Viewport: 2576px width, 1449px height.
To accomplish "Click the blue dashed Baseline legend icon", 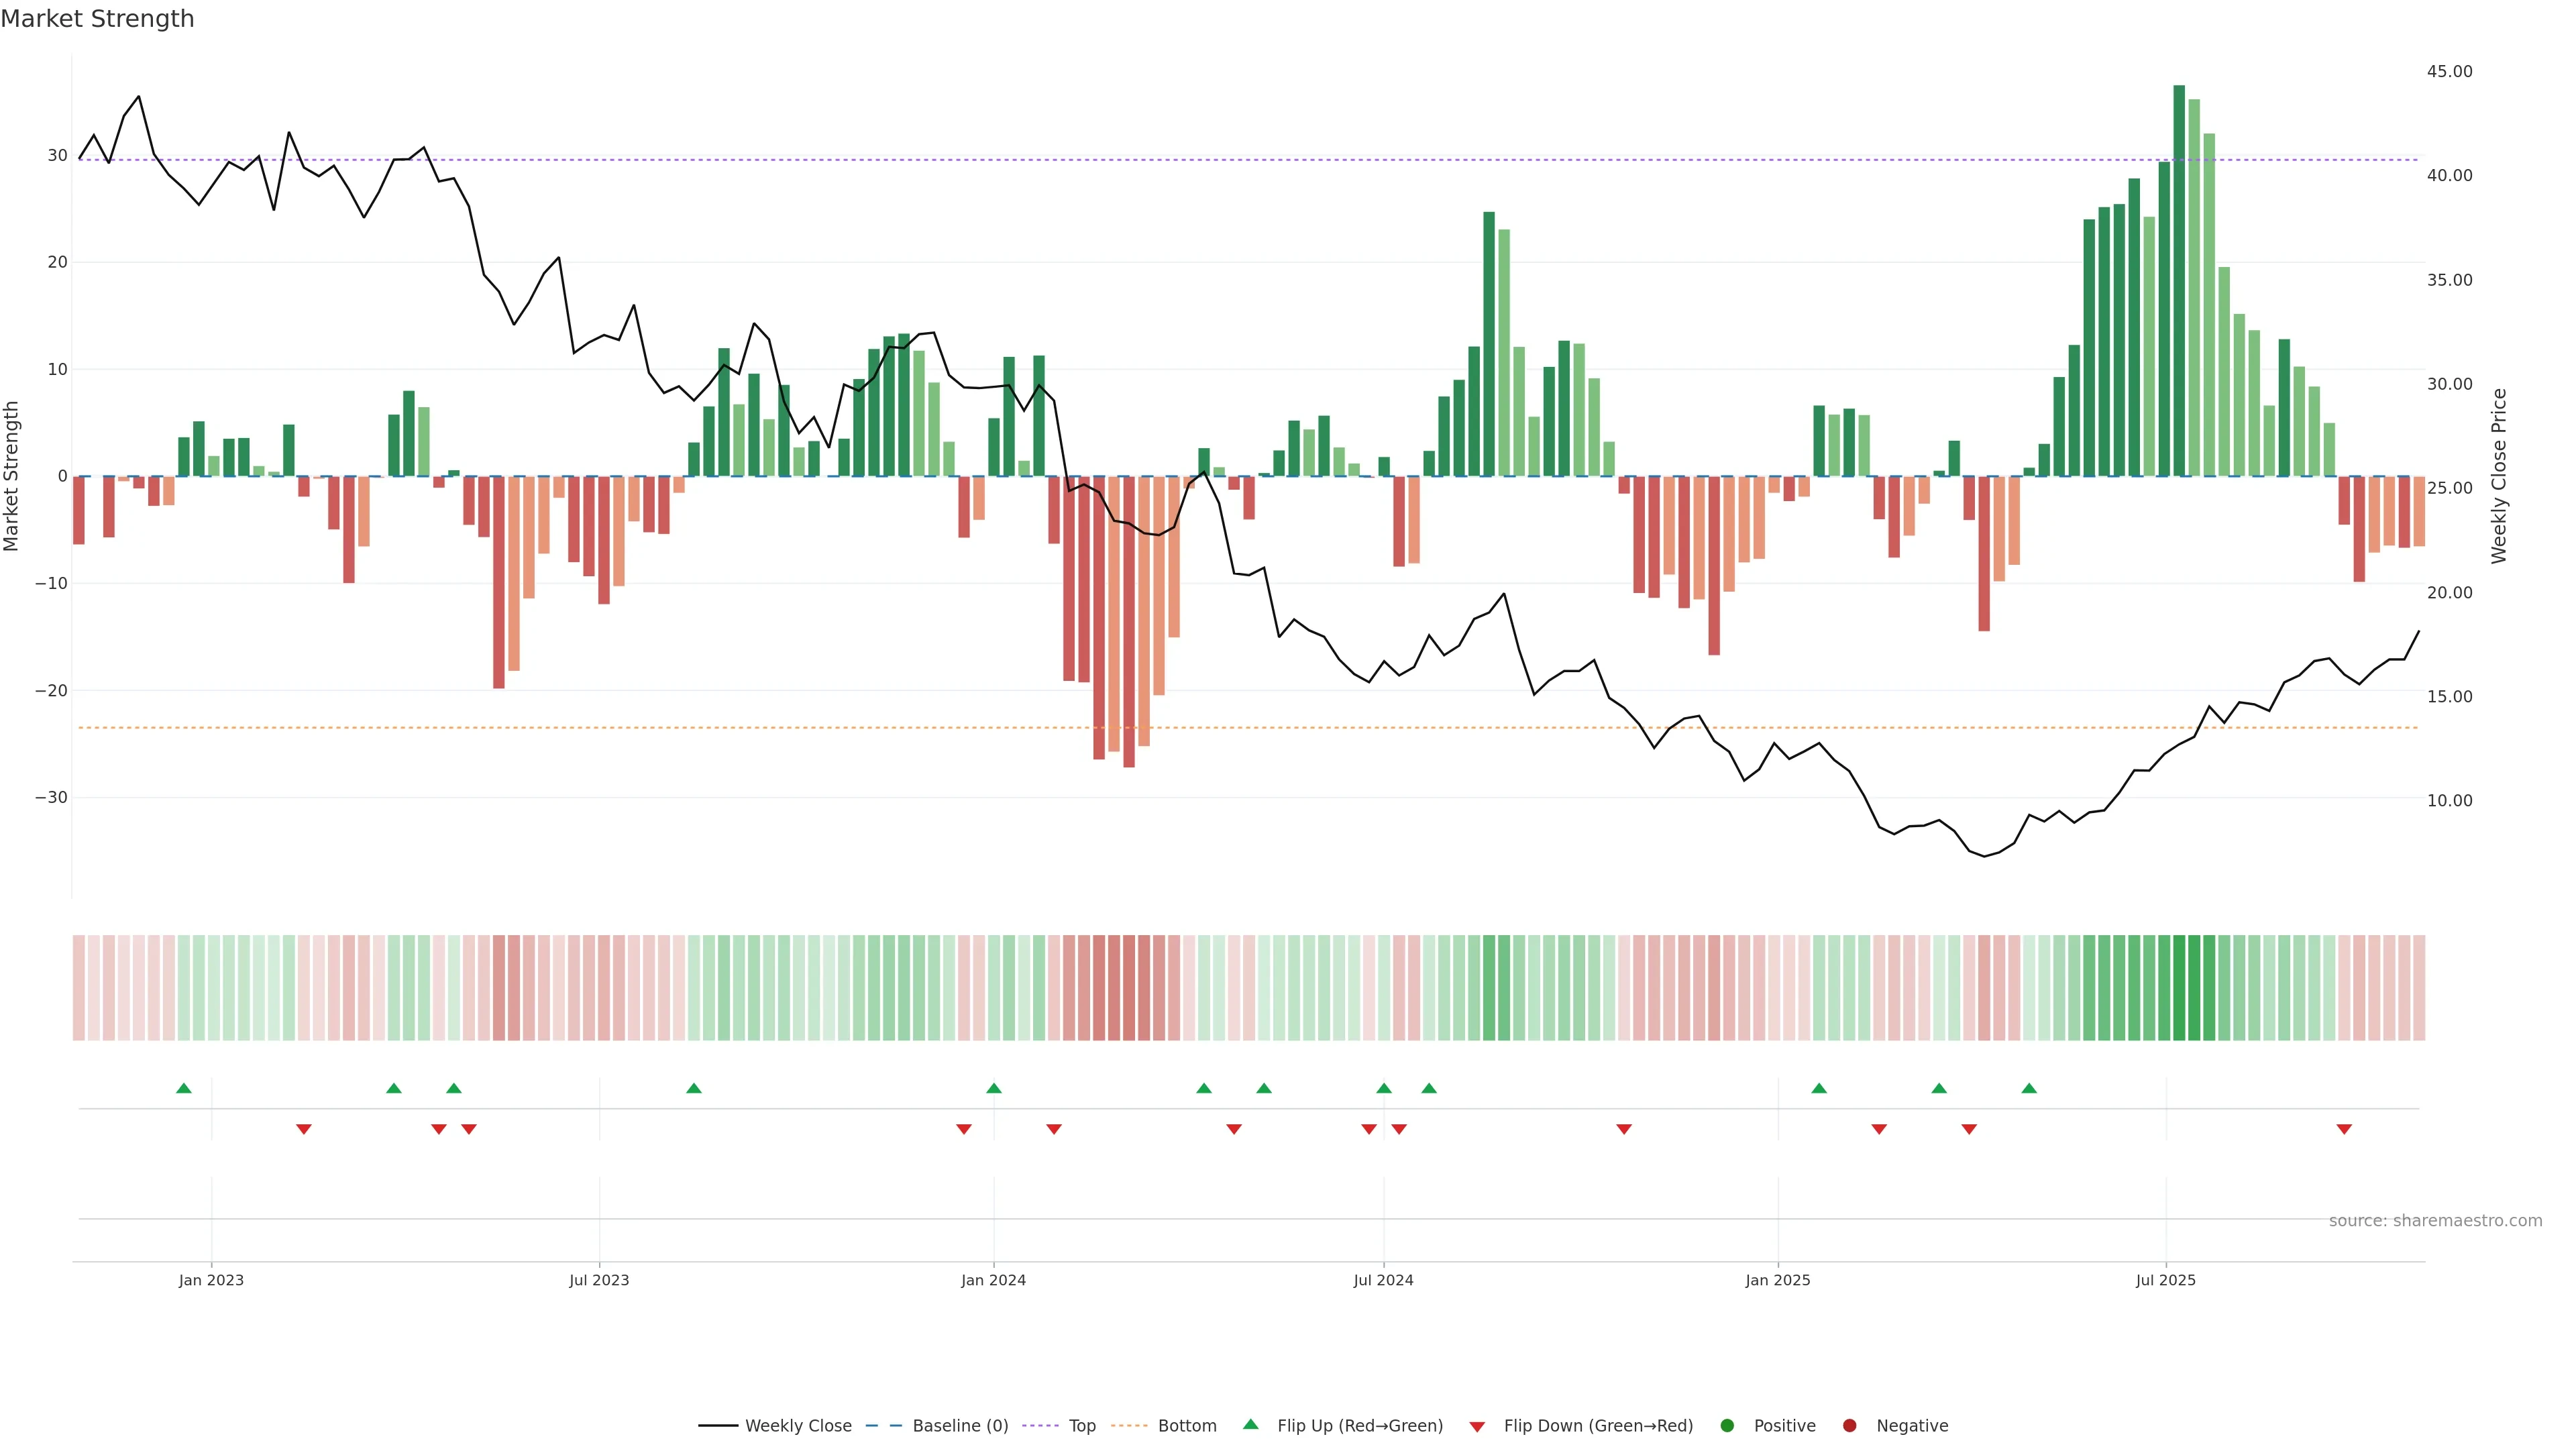I will 883,1426.
